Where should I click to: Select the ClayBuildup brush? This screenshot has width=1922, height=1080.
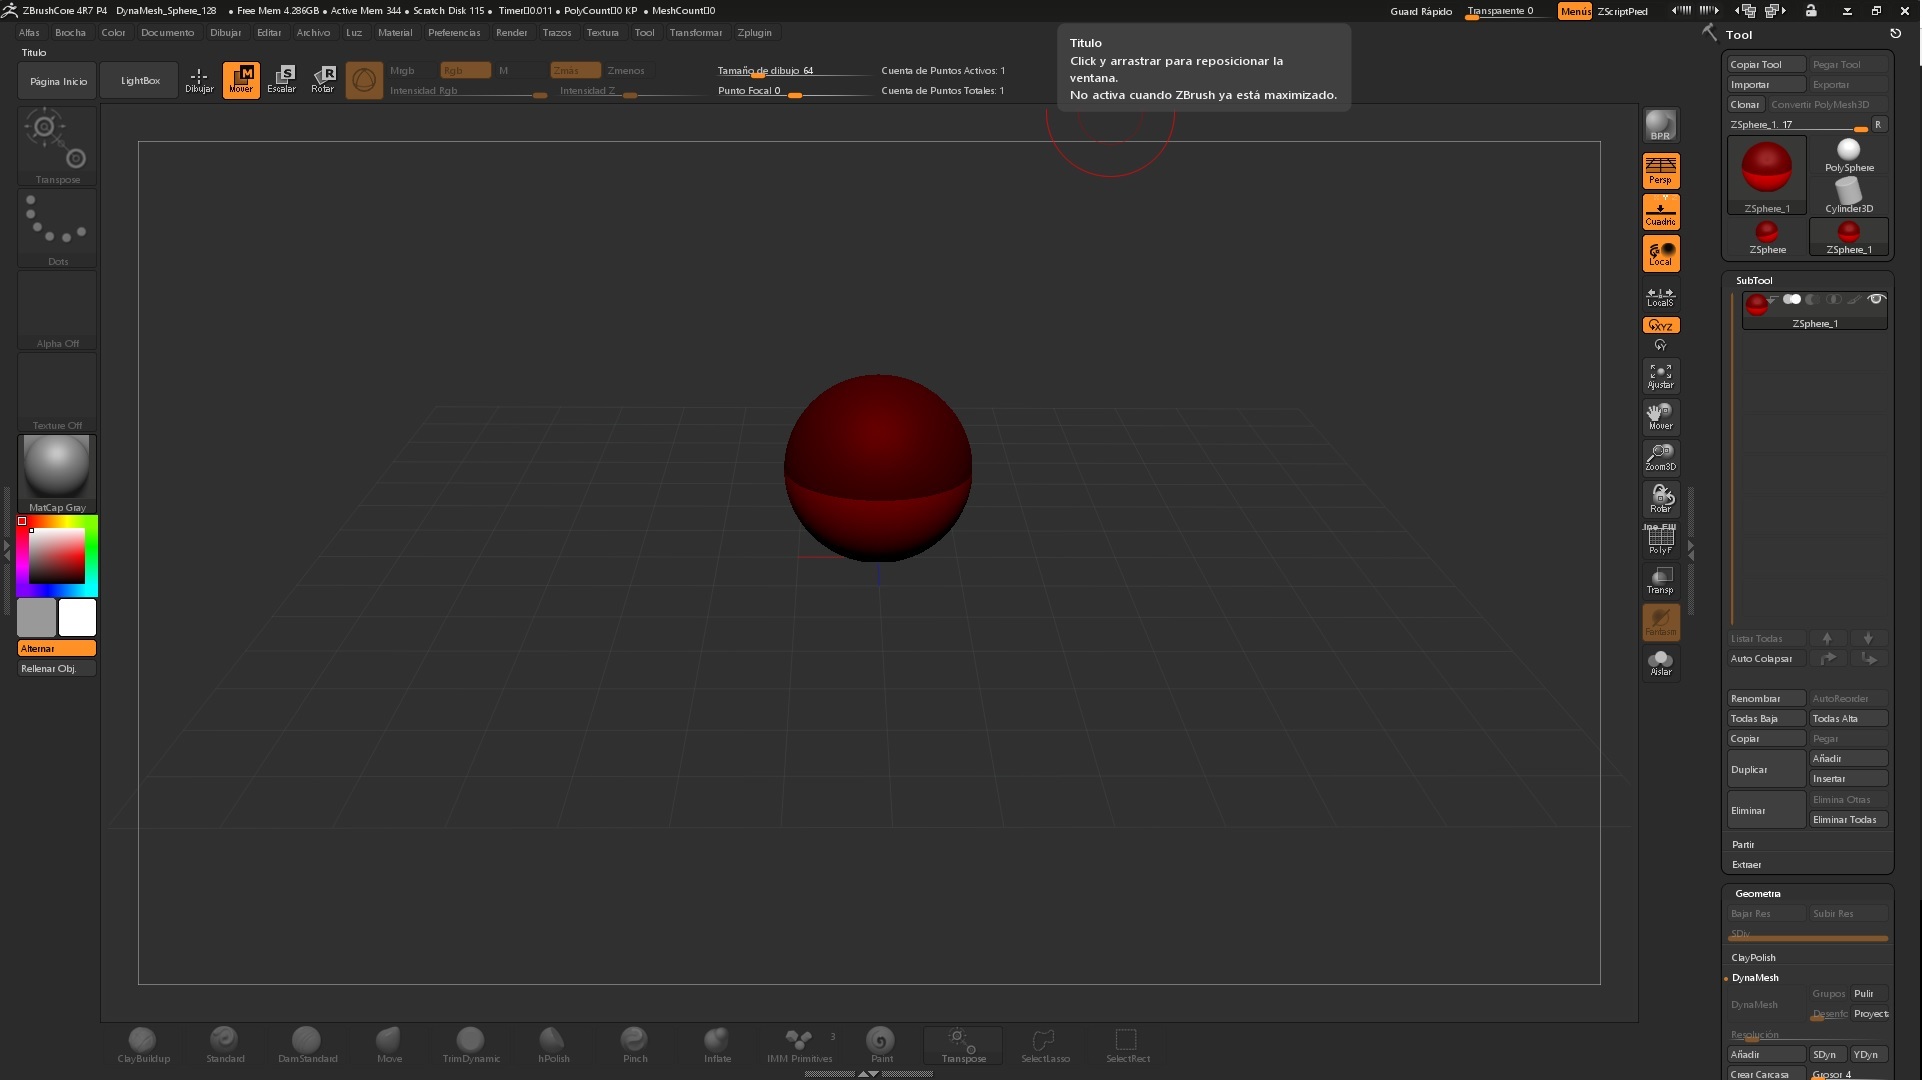click(143, 1044)
